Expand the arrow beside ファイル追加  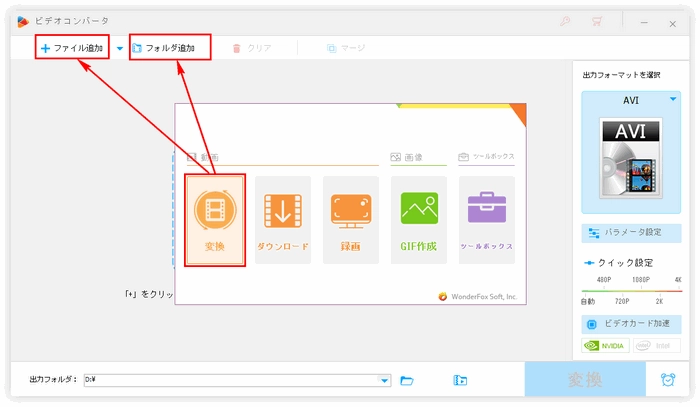click(120, 47)
